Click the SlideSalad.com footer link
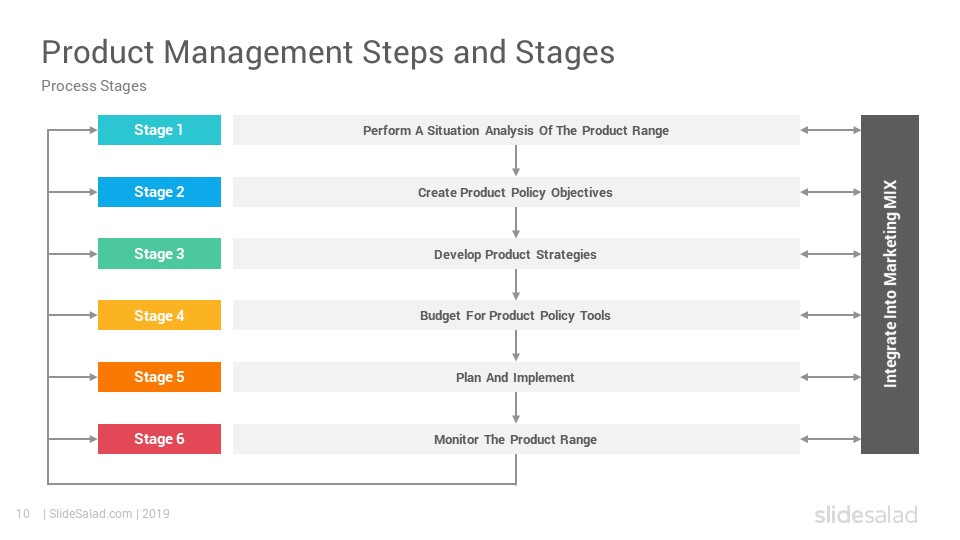This screenshot has width=960, height=540. coord(90,514)
